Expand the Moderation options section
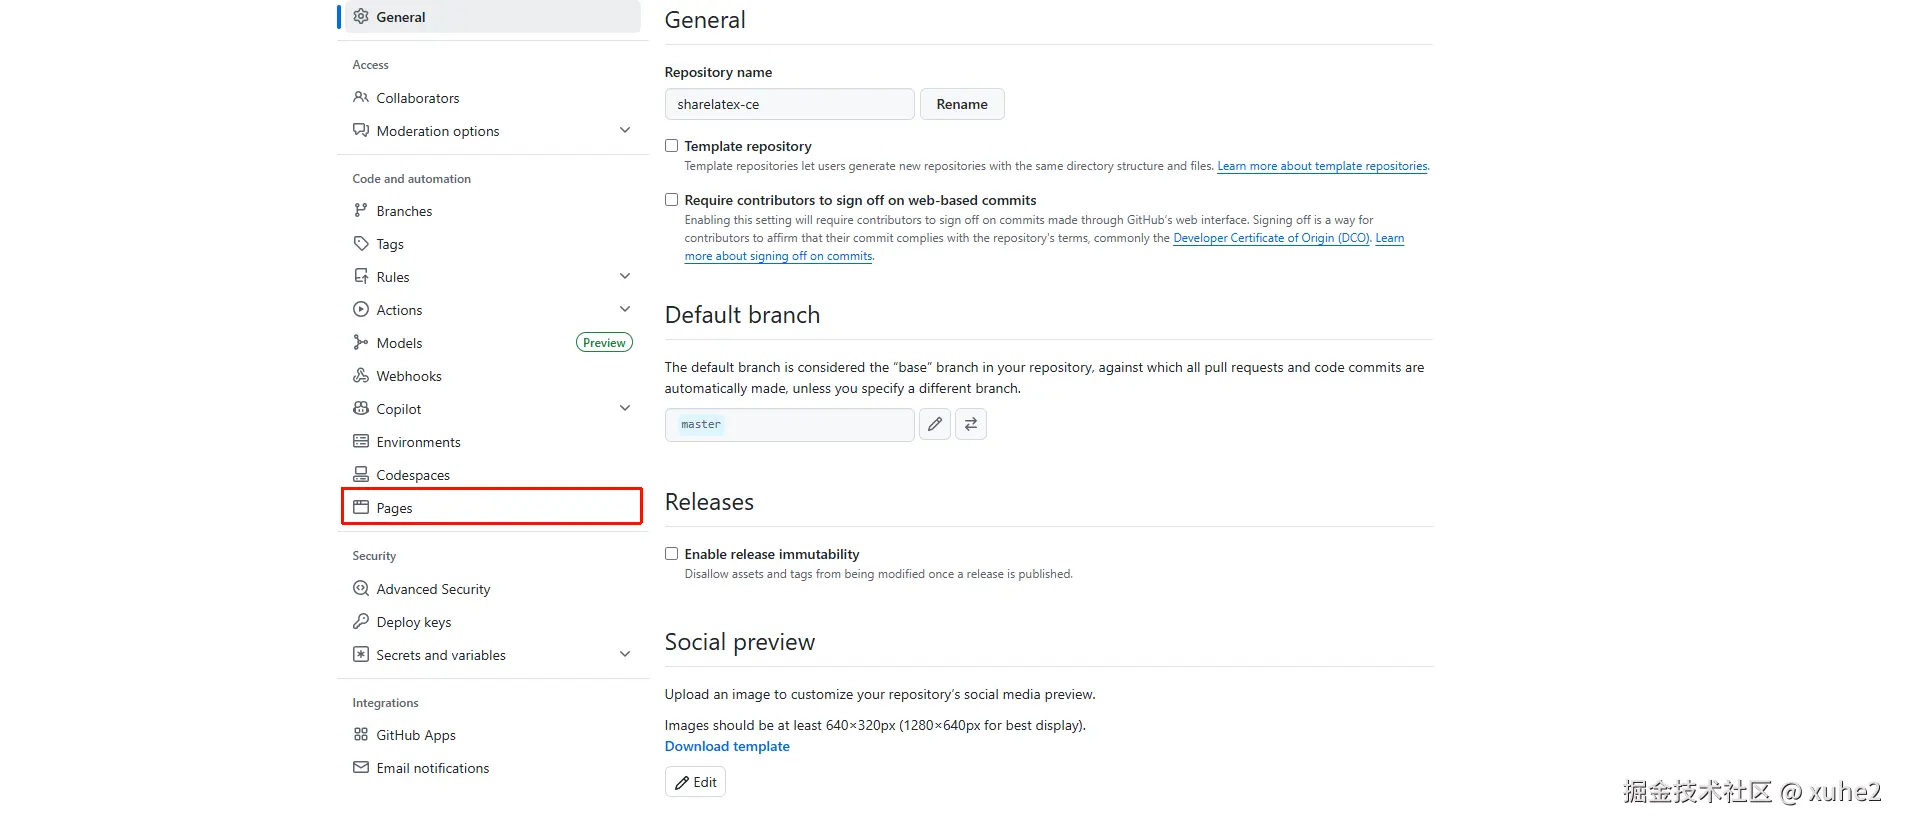Screen dimensions: 1905x829 pos(625,131)
